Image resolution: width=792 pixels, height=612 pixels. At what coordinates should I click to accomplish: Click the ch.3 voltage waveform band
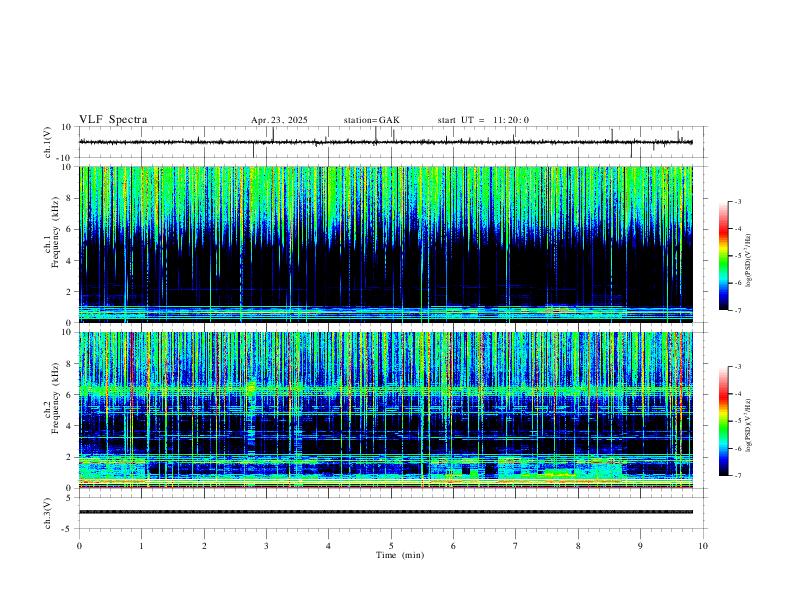click(386, 512)
